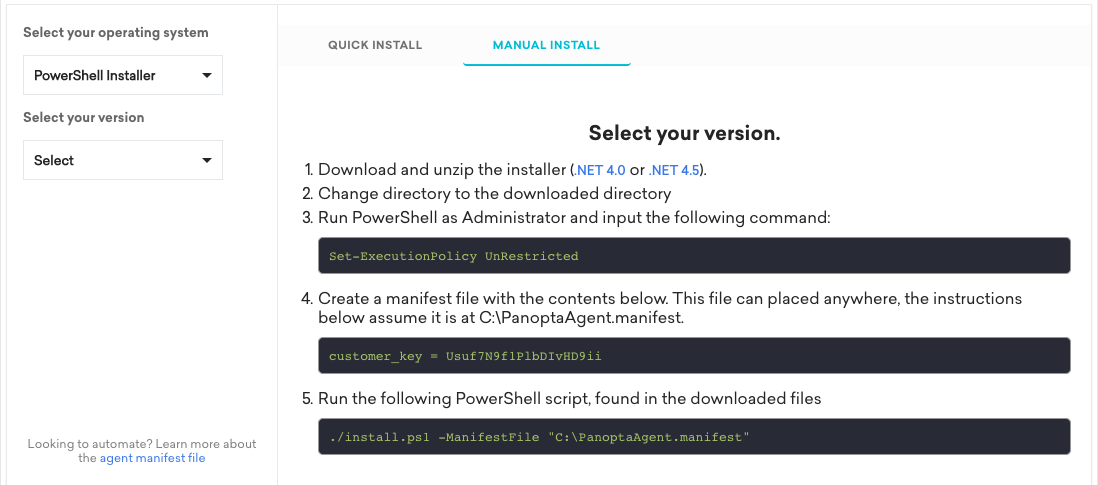Click the 'Run PowerShell as Administrator' step
Image resolution: width=1098 pixels, height=485 pixels.
click(x=574, y=217)
